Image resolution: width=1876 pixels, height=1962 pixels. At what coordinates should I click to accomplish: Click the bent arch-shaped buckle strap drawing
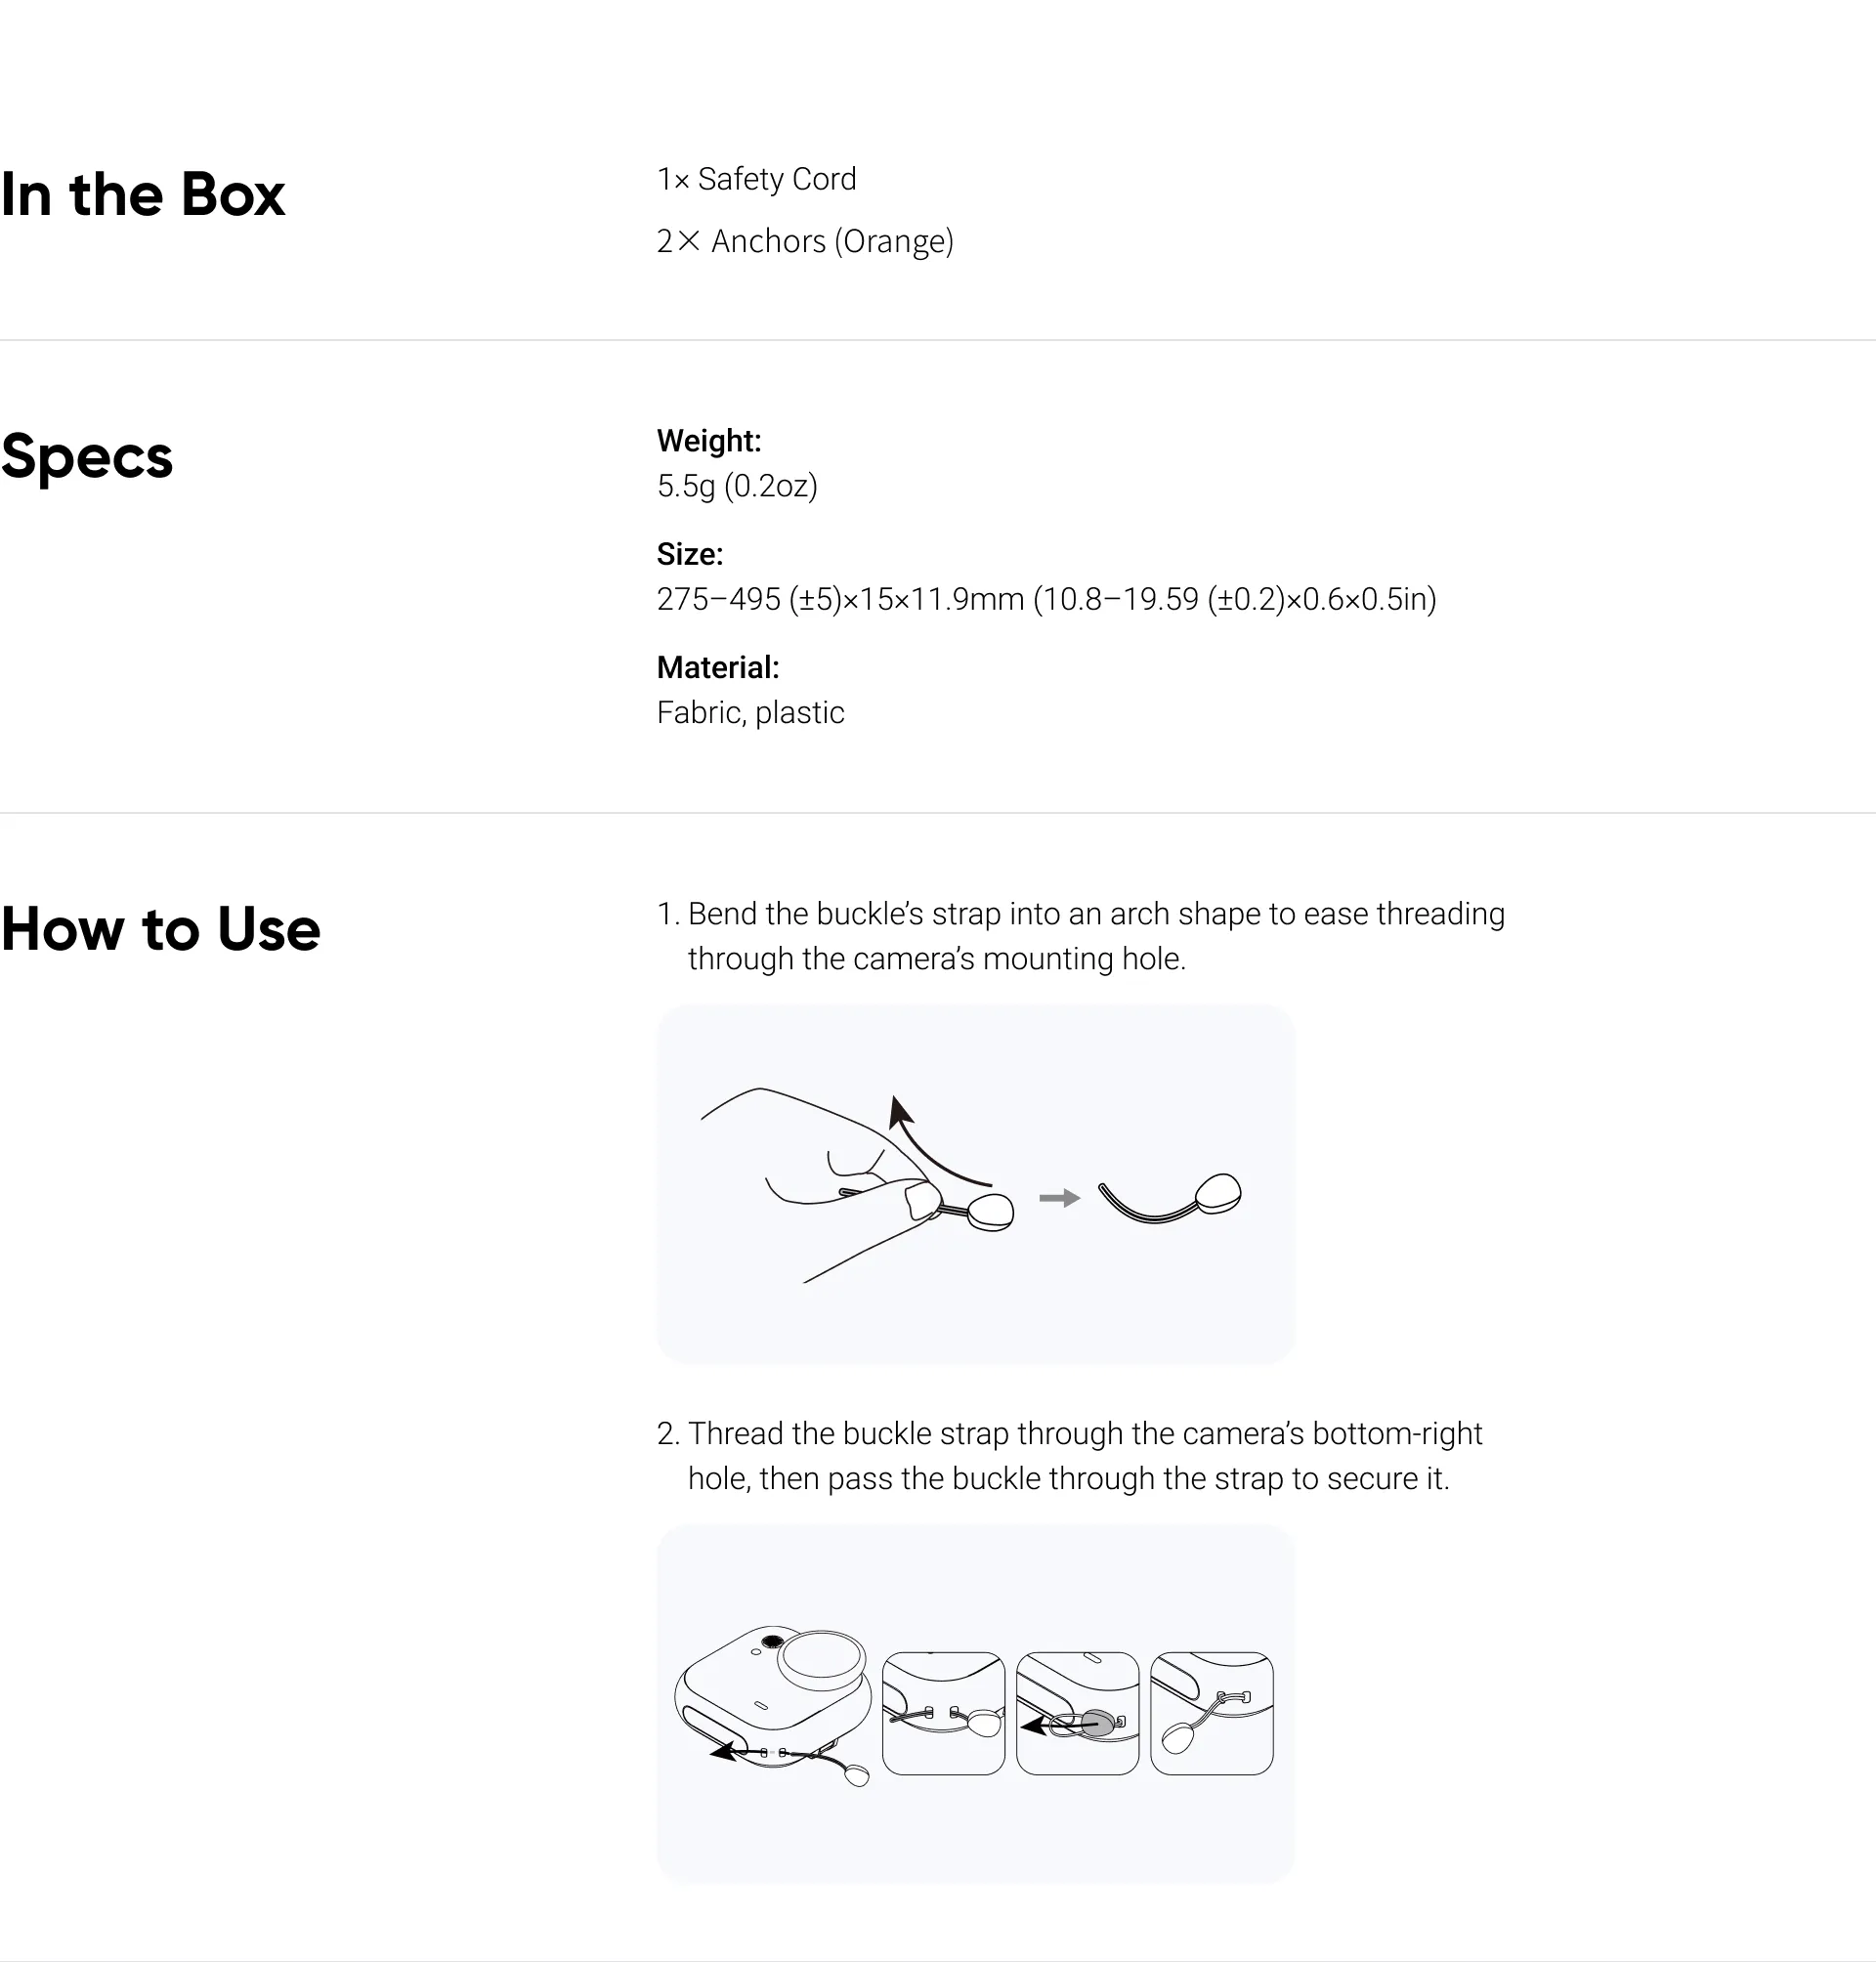[x=1169, y=1200]
